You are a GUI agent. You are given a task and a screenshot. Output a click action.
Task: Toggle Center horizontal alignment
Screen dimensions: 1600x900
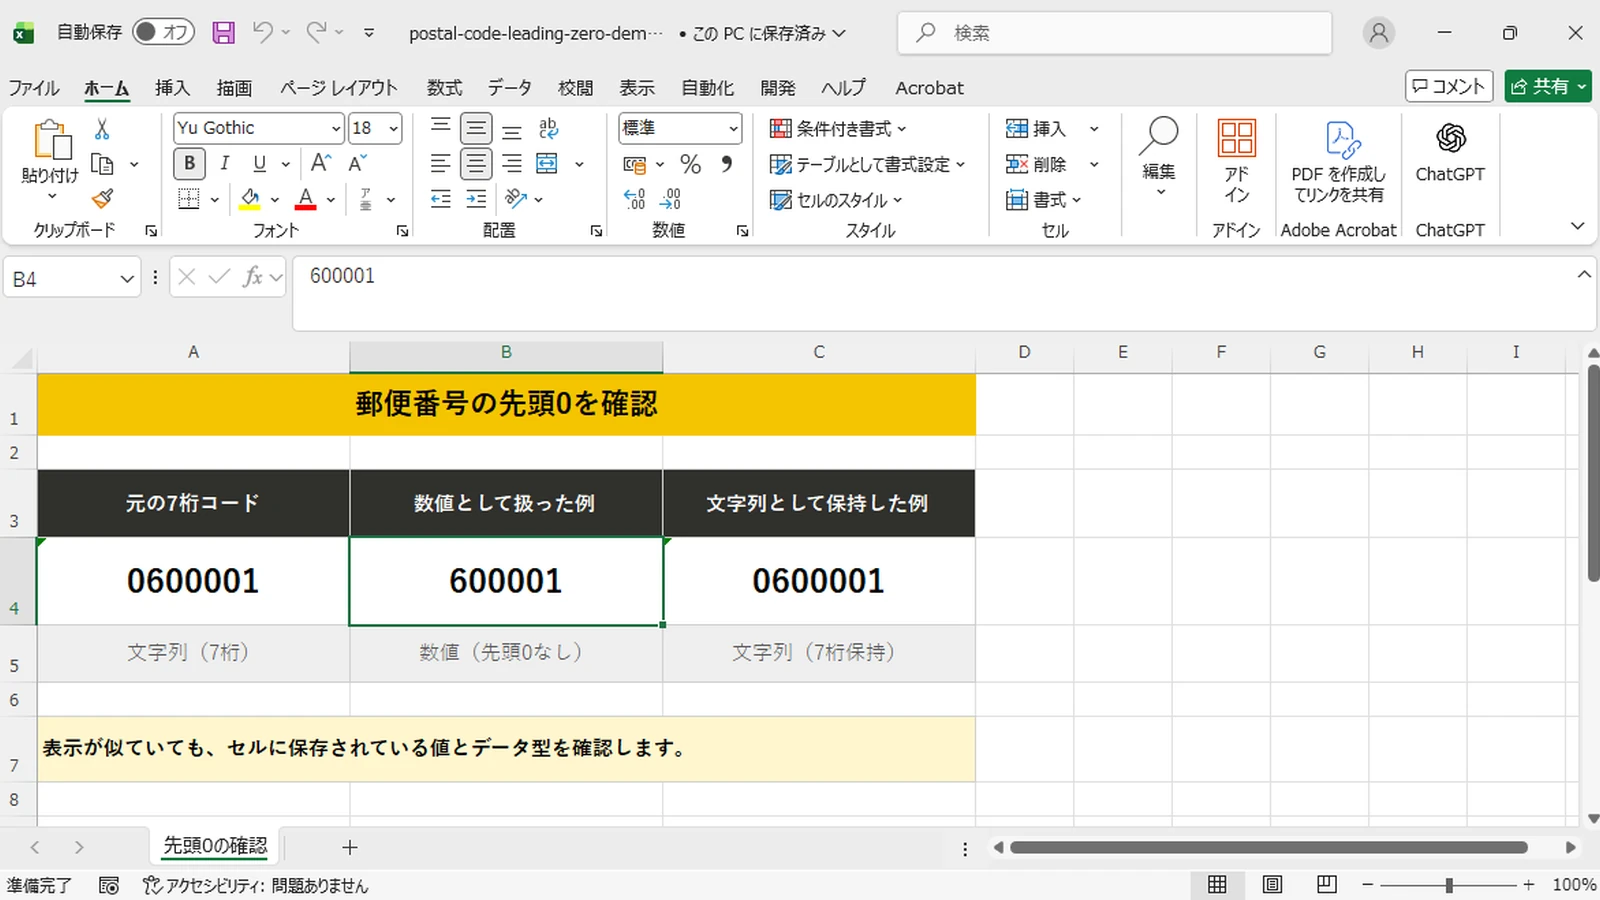point(476,163)
